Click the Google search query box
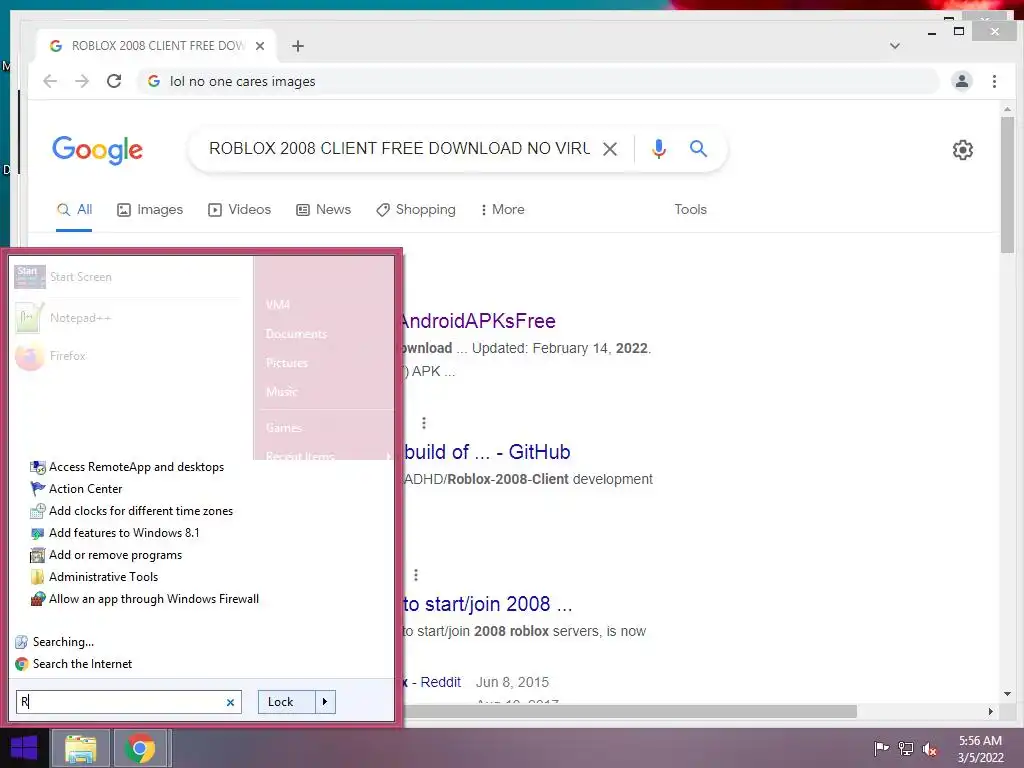1024x768 pixels. [399, 149]
